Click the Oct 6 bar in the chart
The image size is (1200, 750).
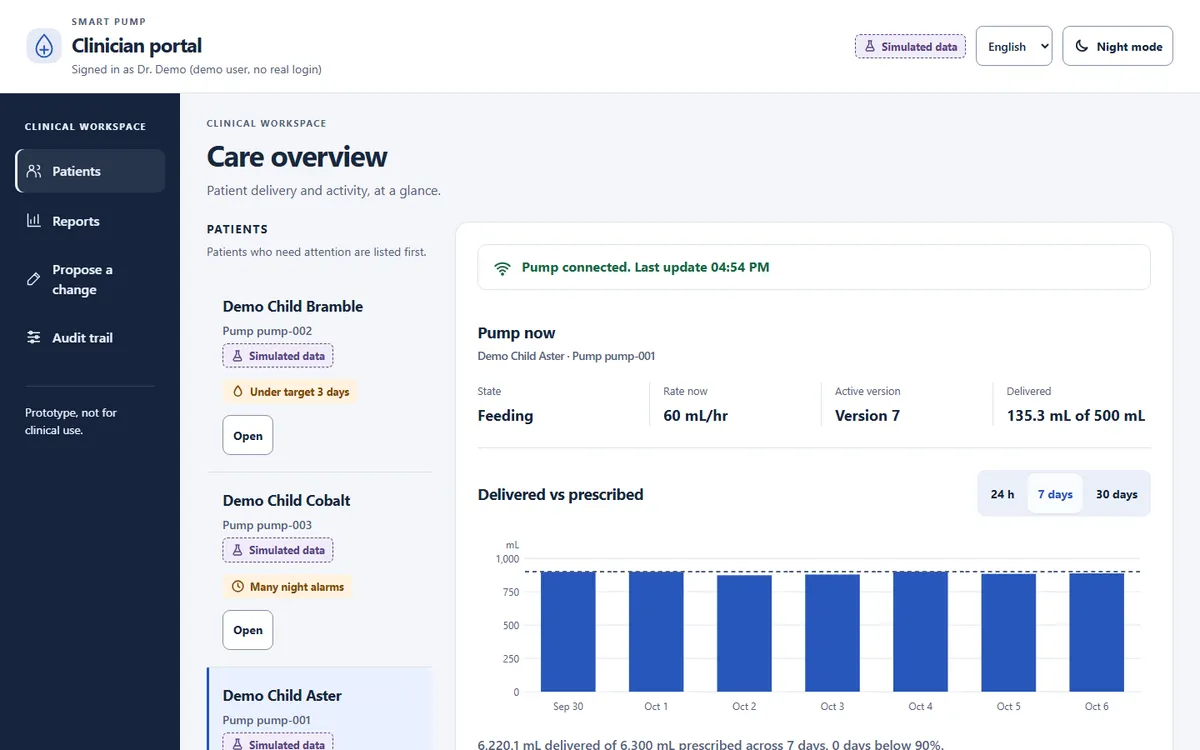point(1097,632)
